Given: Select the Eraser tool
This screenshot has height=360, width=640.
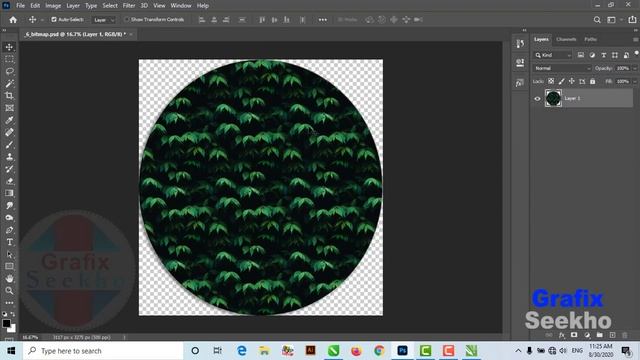Looking at the screenshot, I should 9,181.
